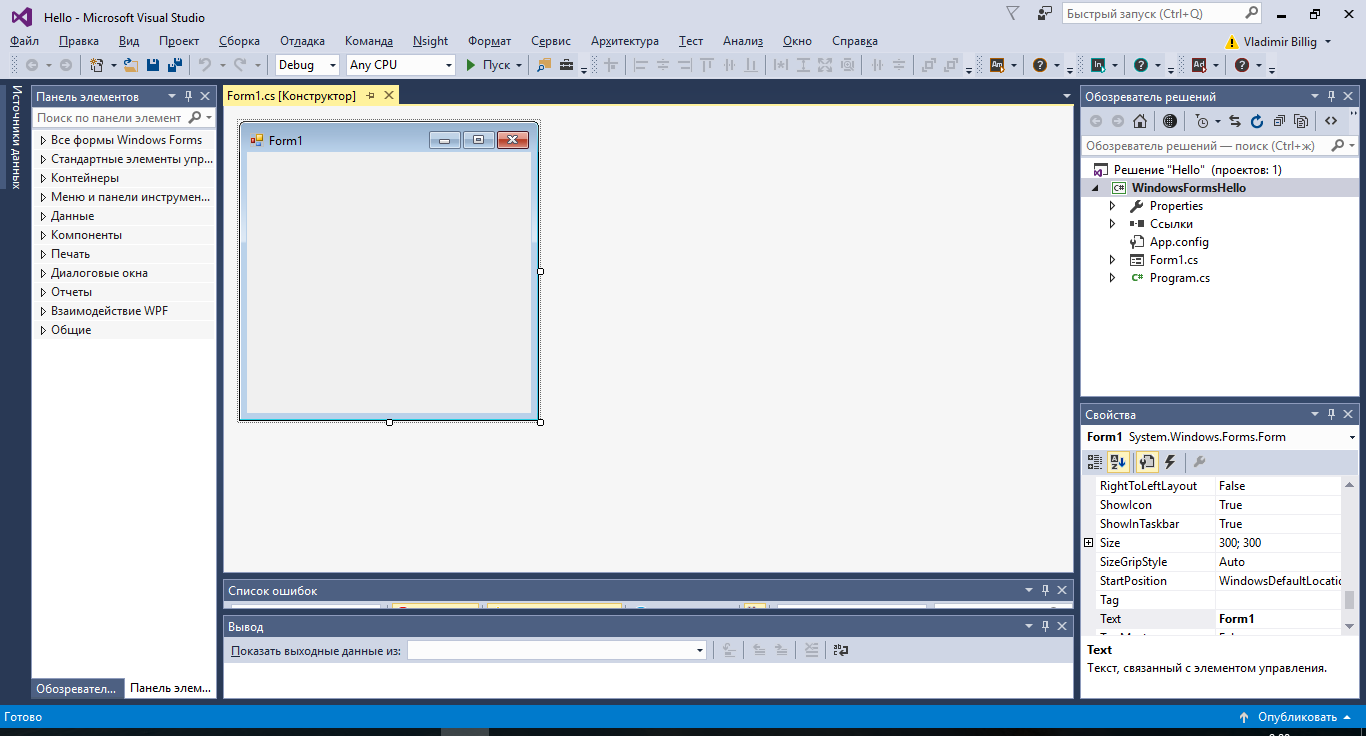Click the feedback icon near Quick Launch
Image resolution: width=1366 pixels, height=736 pixels.
tap(1045, 14)
